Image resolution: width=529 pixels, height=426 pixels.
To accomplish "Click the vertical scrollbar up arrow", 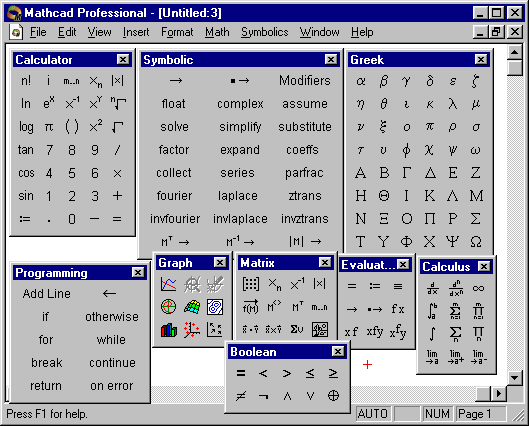I will (x=514, y=52).
